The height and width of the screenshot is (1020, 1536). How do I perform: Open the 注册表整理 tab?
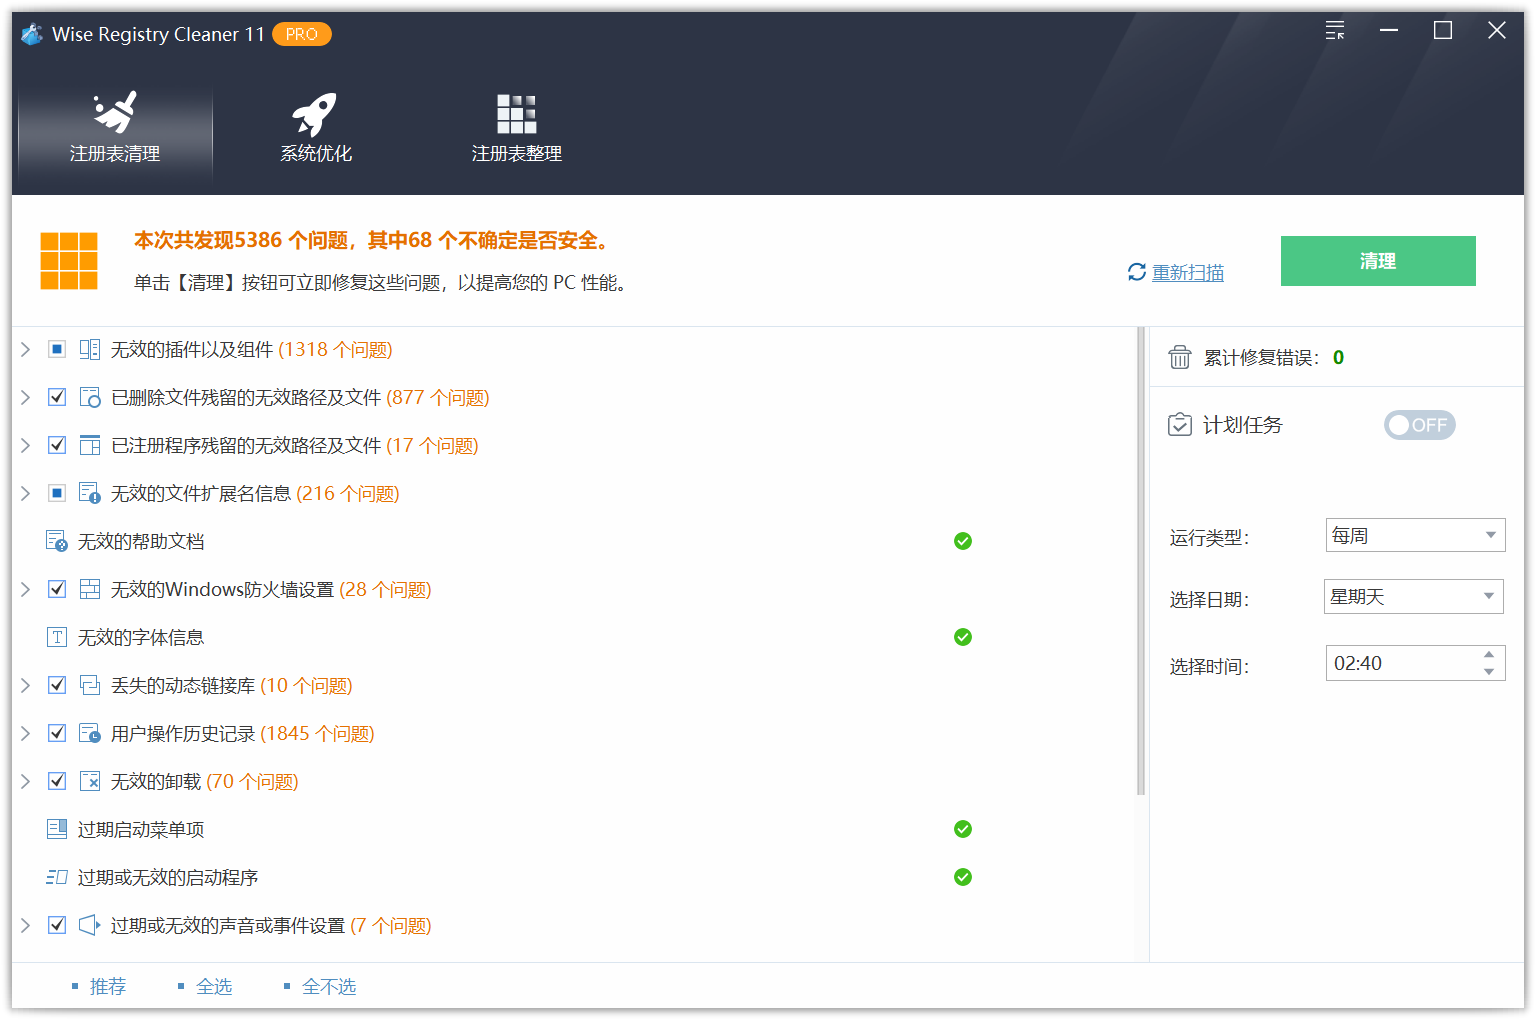point(516,130)
